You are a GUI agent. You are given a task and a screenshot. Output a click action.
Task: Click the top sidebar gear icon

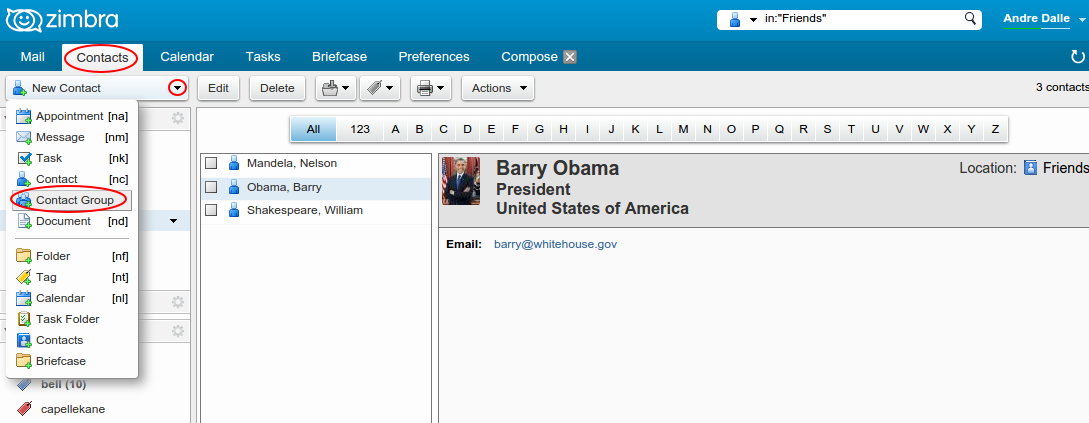click(x=178, y=118)
